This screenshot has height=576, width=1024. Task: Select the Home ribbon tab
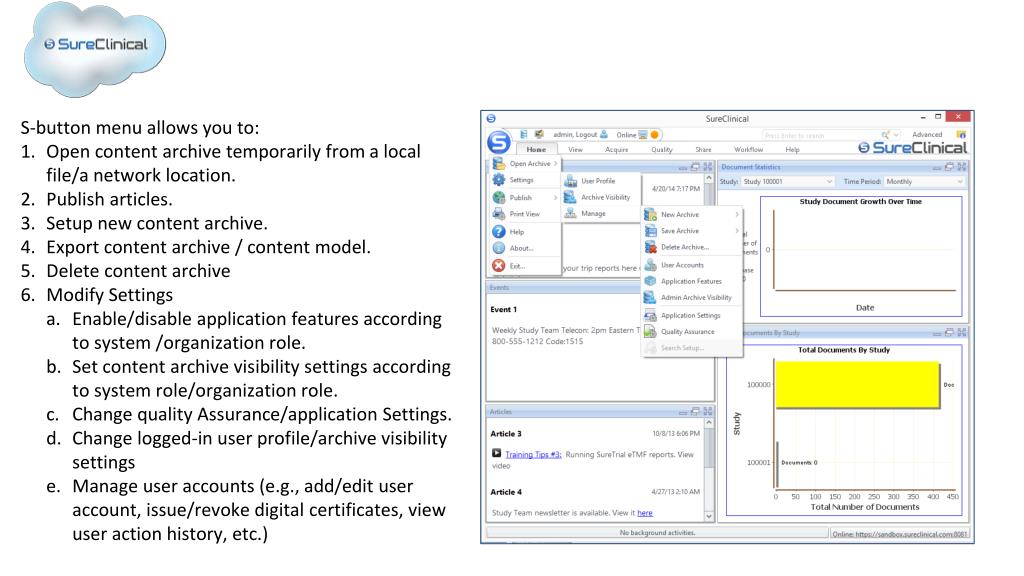click(x=536, y=150)
